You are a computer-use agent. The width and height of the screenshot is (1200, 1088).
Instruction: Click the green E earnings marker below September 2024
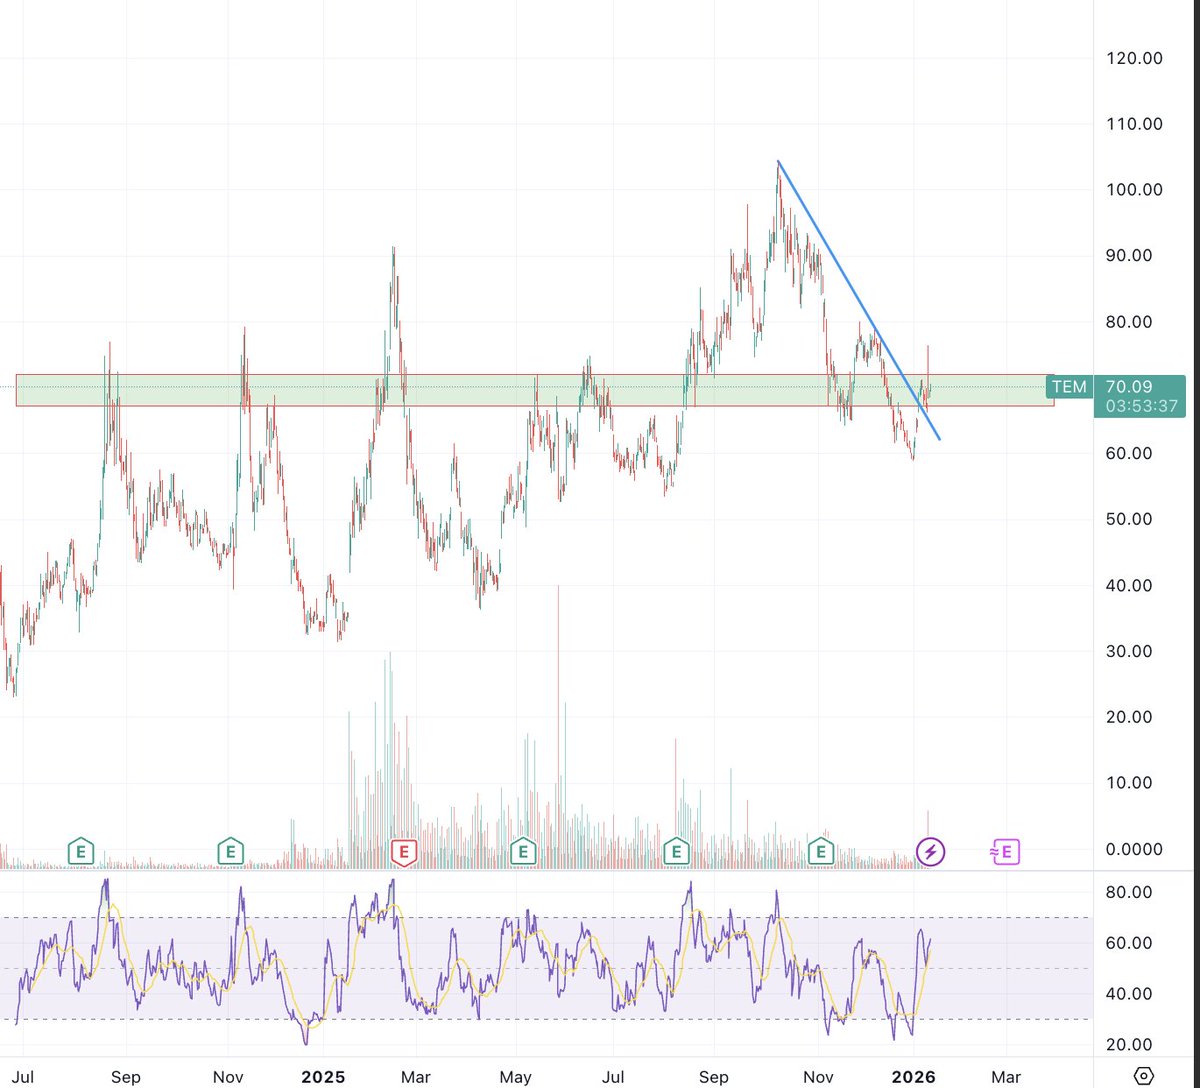click(x=80, y=852)
